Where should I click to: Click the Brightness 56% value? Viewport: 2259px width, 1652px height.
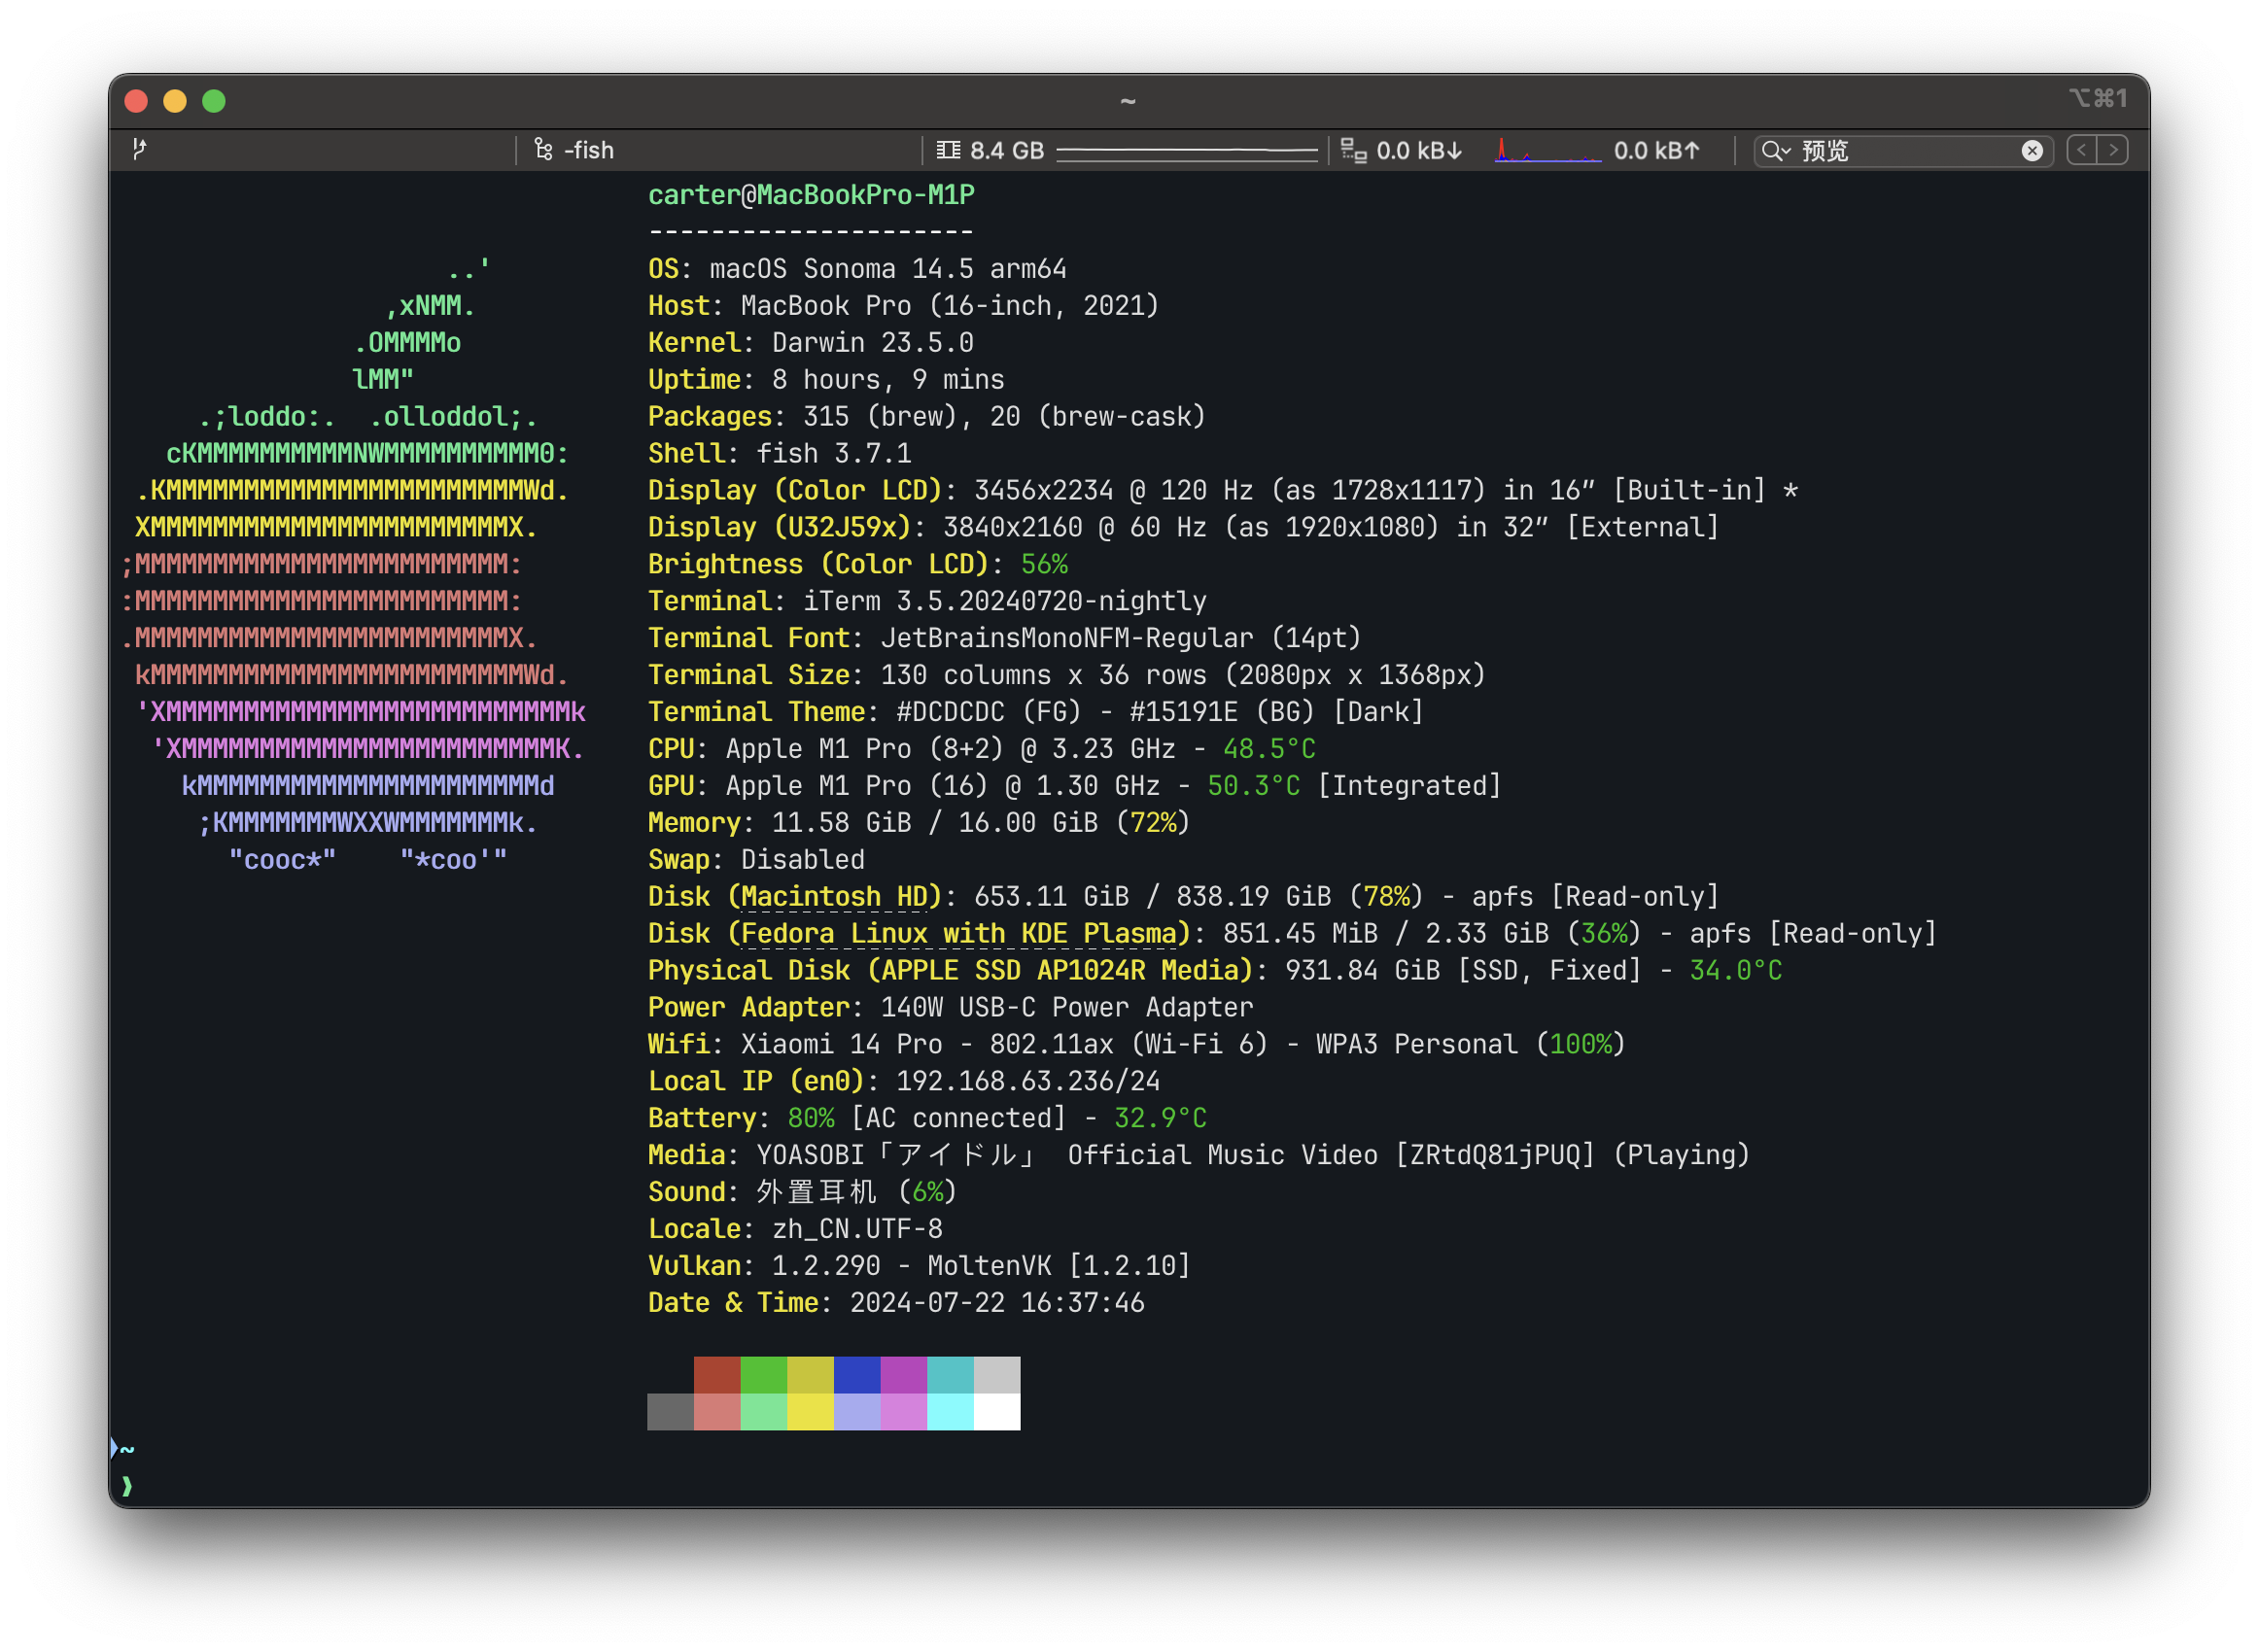pos(1044,565)
